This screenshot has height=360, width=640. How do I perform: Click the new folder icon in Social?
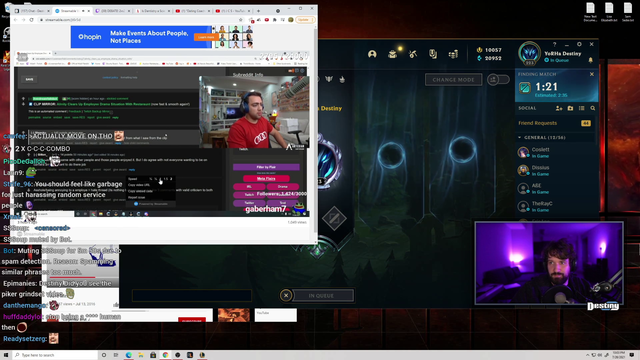[570, 108]
